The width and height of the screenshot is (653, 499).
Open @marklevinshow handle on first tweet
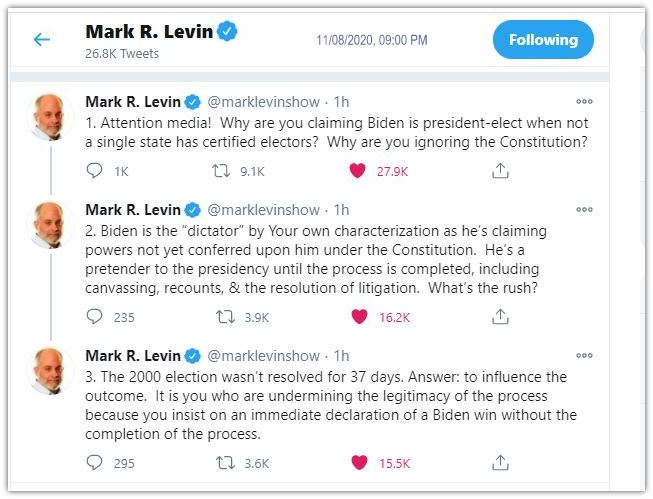[x=265, y=101]
